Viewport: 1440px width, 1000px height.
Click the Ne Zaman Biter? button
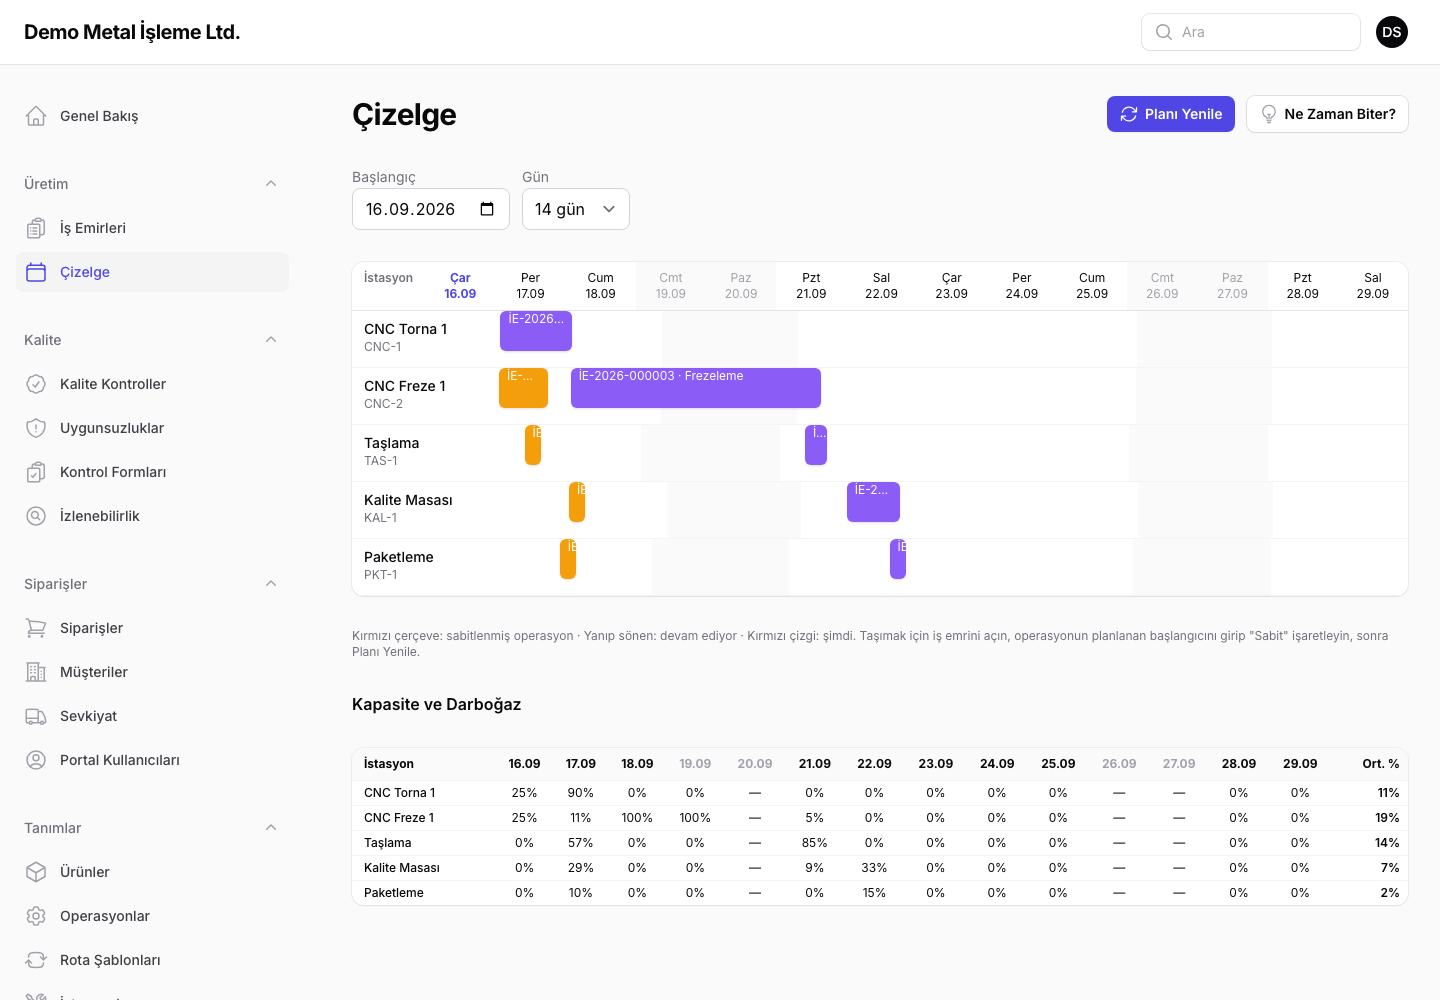coord(1327,114)
